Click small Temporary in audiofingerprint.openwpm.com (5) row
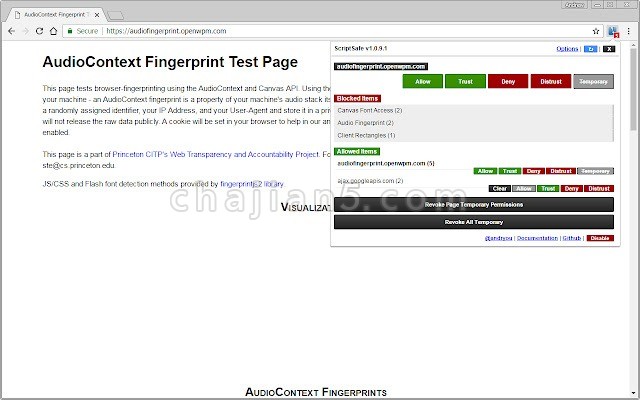The image size is (640, 400). click(596, 171)
